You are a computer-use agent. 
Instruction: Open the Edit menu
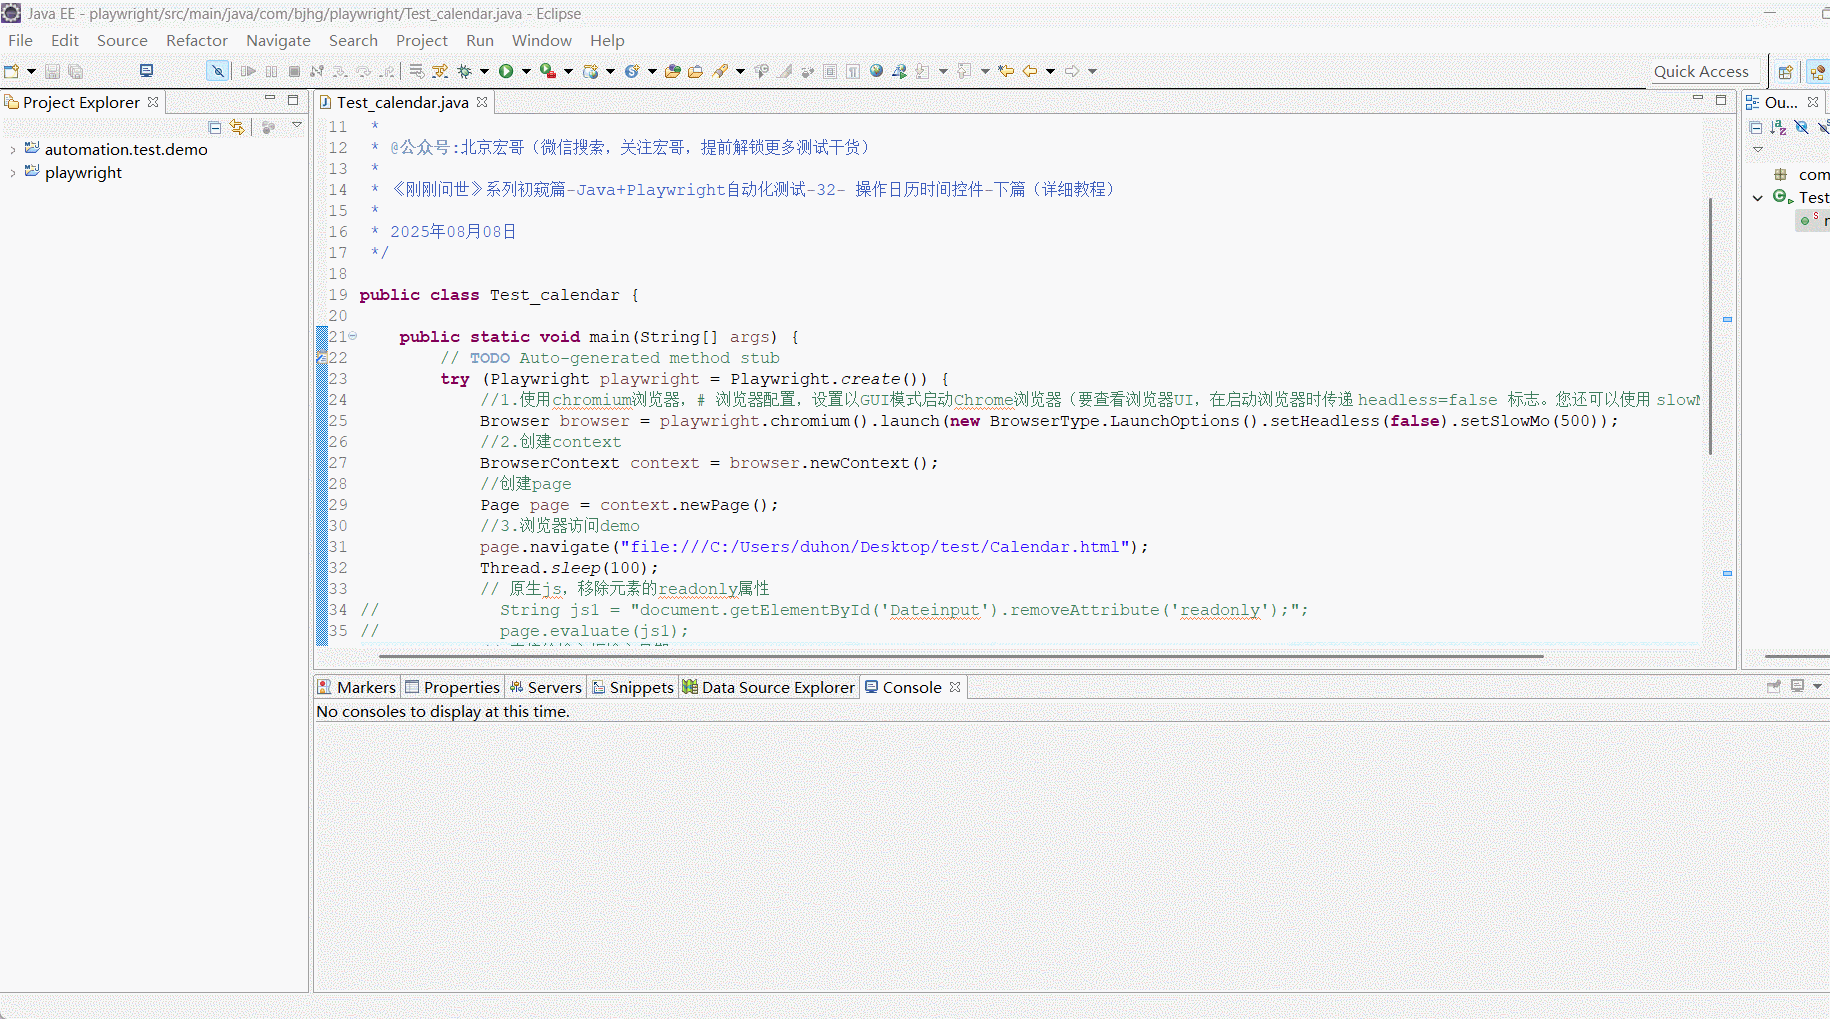(x=65, y=40)
